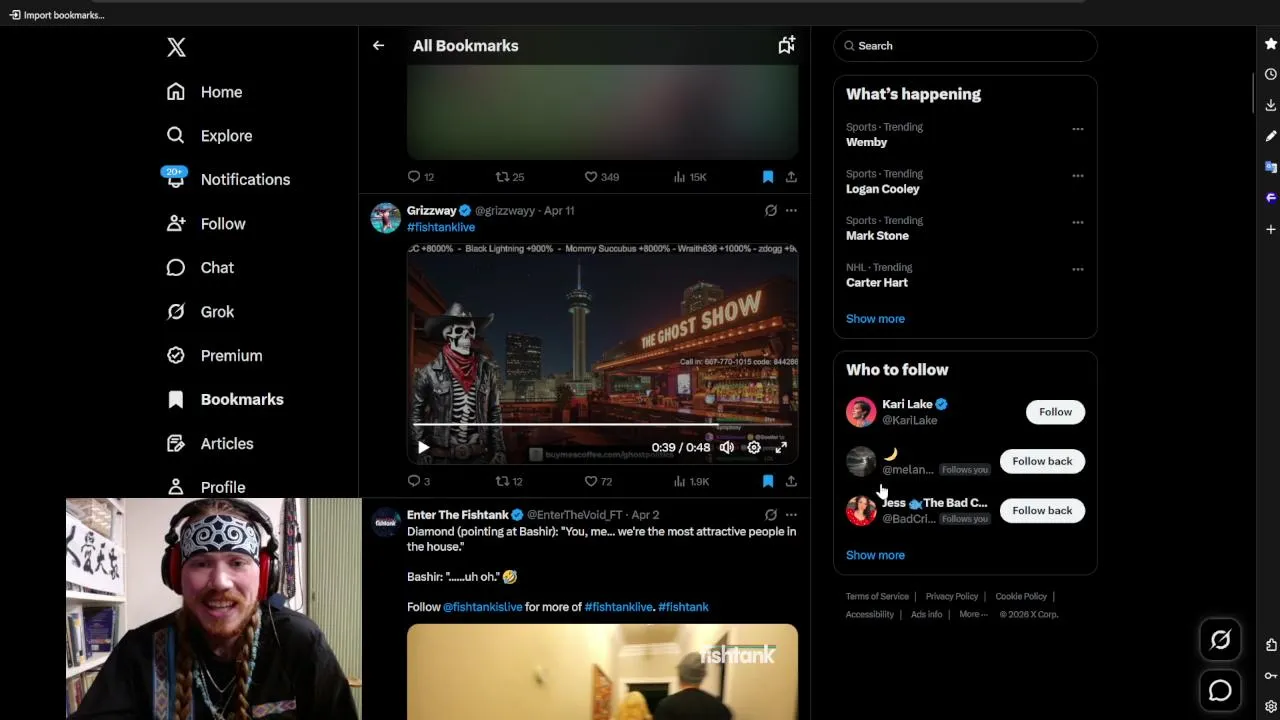Click the X logo icon

click(x=176, y=47)
